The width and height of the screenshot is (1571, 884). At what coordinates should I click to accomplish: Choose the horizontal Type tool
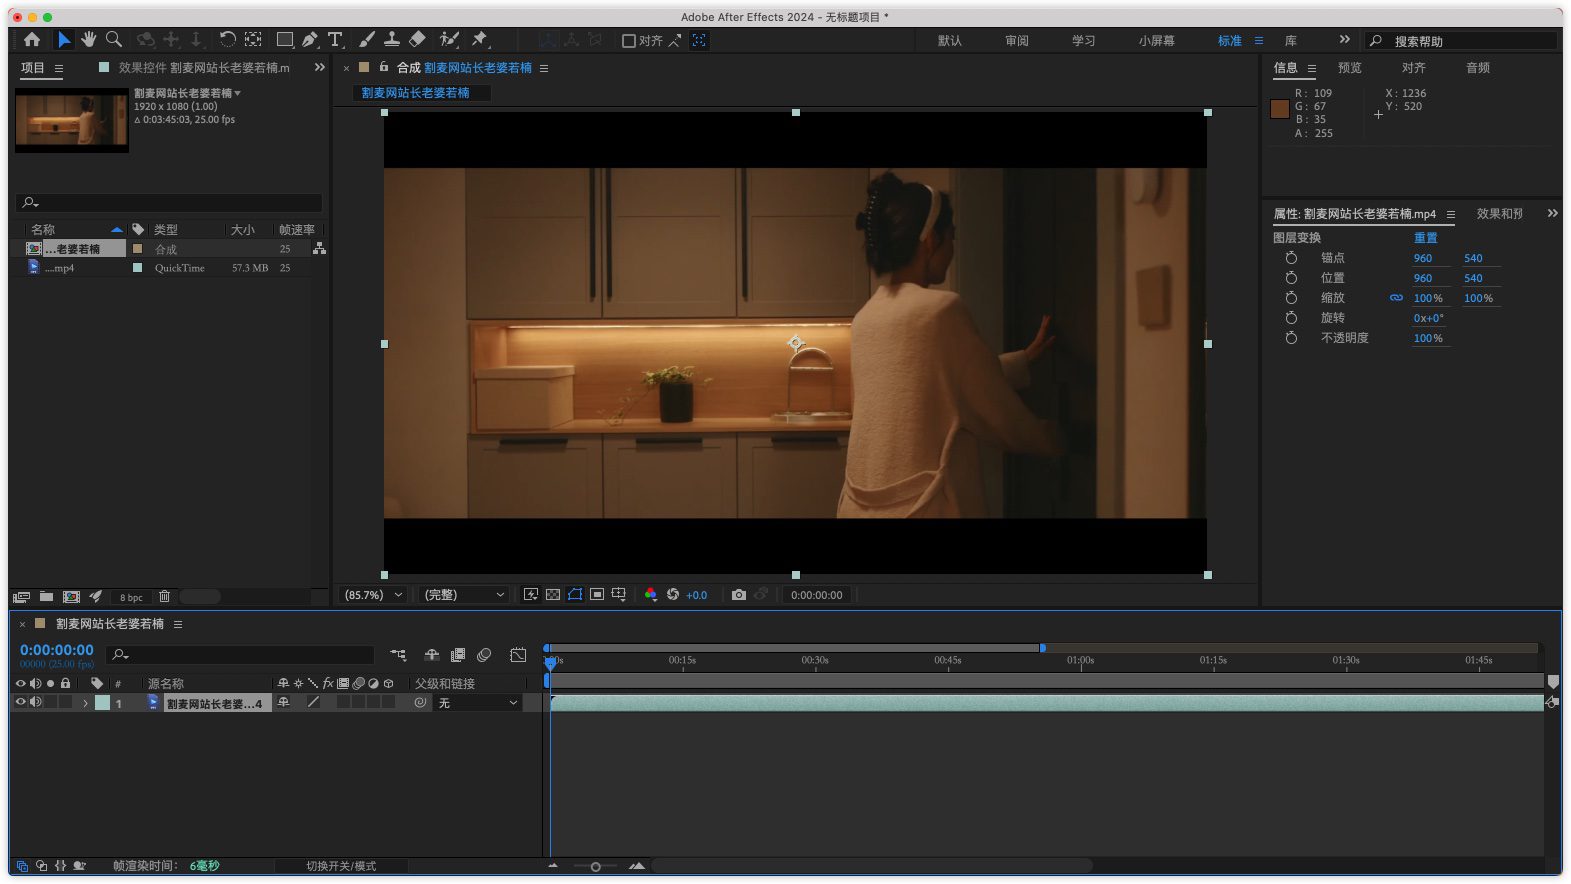(x=335, y=39)
